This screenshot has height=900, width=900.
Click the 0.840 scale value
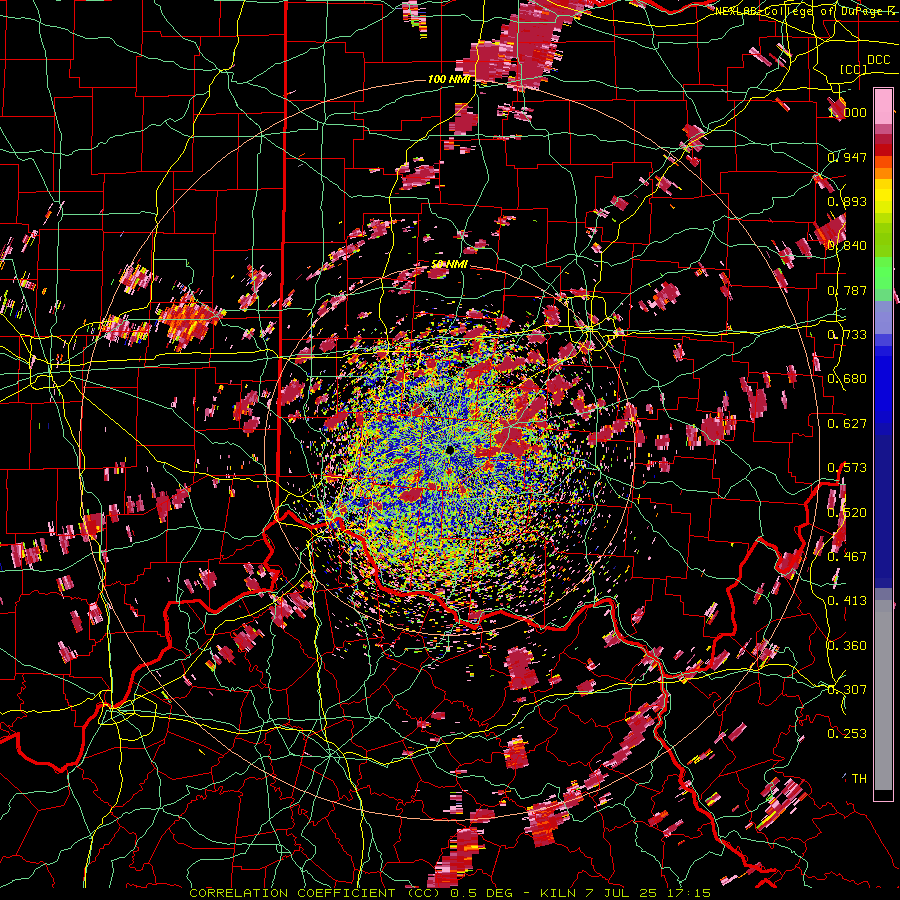tap(847, 246)
